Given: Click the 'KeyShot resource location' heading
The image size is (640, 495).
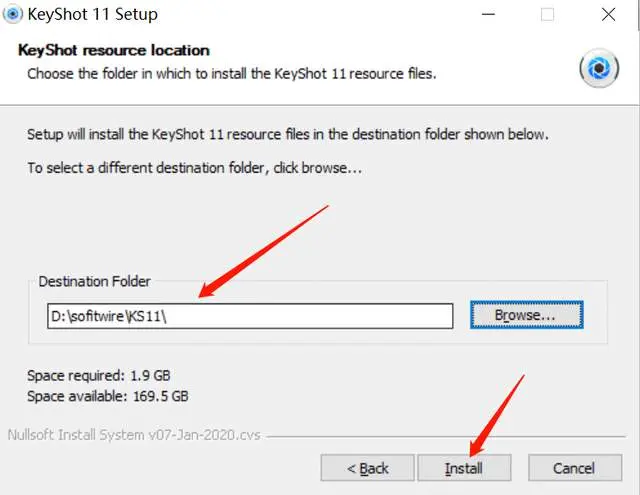Looking at the screenshot, I should [x=113, y=50].
